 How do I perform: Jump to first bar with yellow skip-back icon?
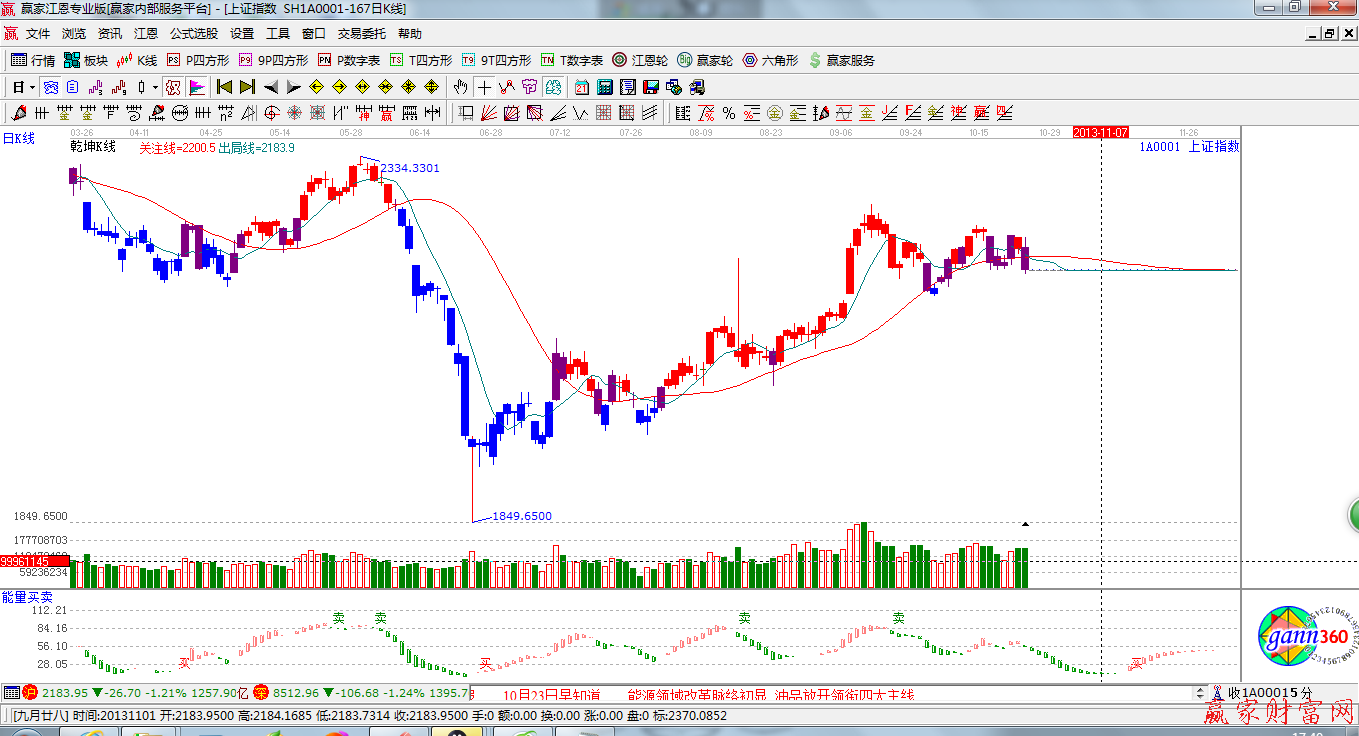click(x=225, y=87)
